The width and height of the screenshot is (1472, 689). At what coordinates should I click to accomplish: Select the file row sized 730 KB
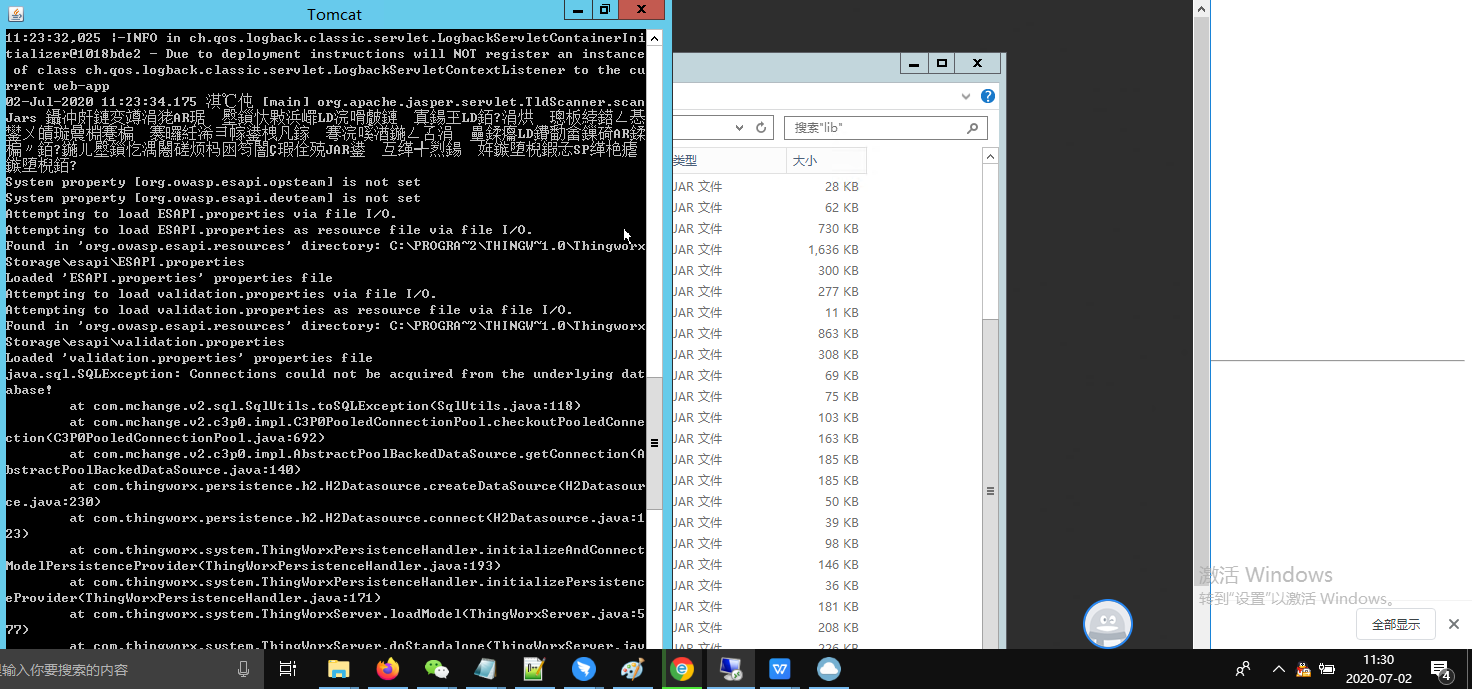pyautogui.click(x=769, y=229)
